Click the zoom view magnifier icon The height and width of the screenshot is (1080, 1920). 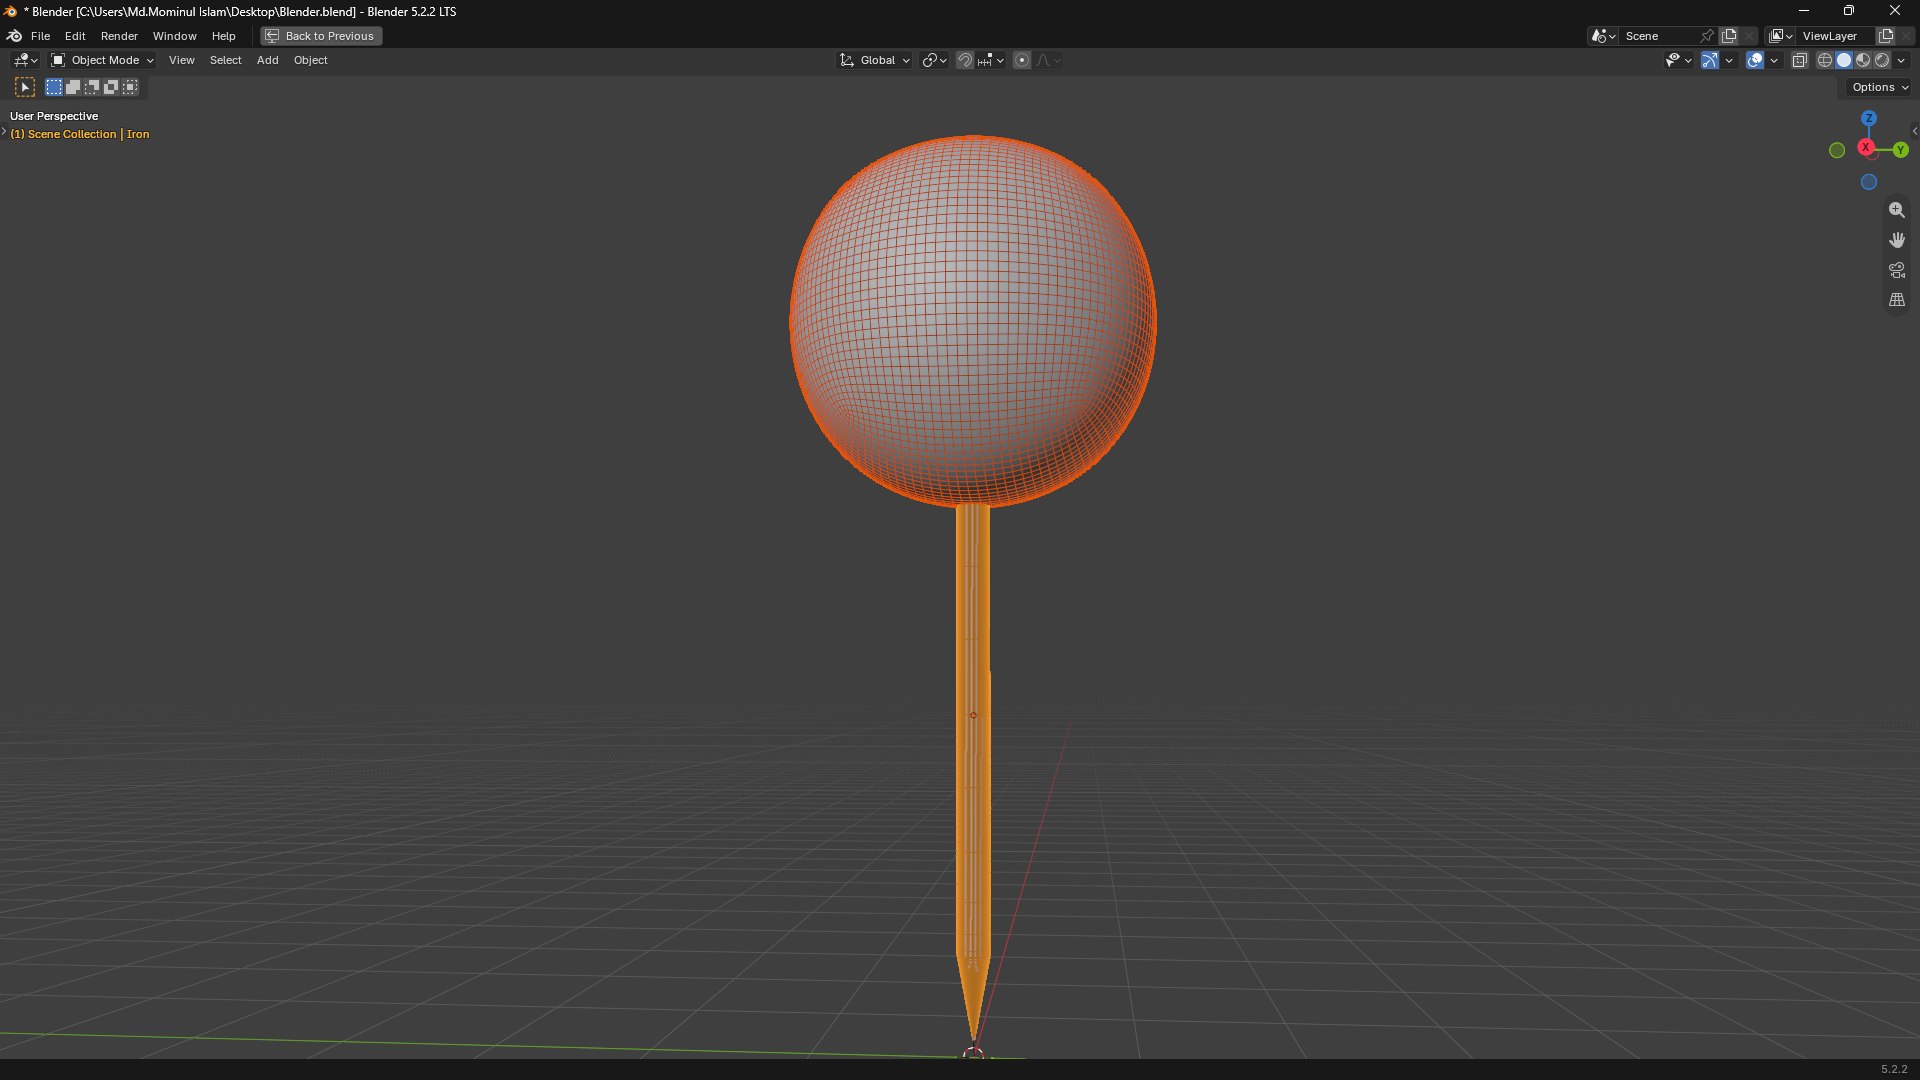(1896, 210)
